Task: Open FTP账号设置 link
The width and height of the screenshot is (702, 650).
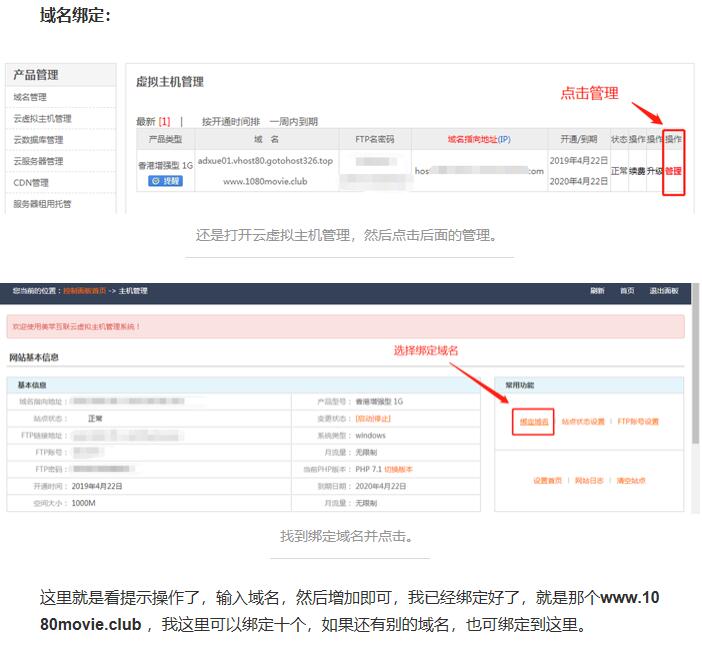Action: tap(638, 422)
